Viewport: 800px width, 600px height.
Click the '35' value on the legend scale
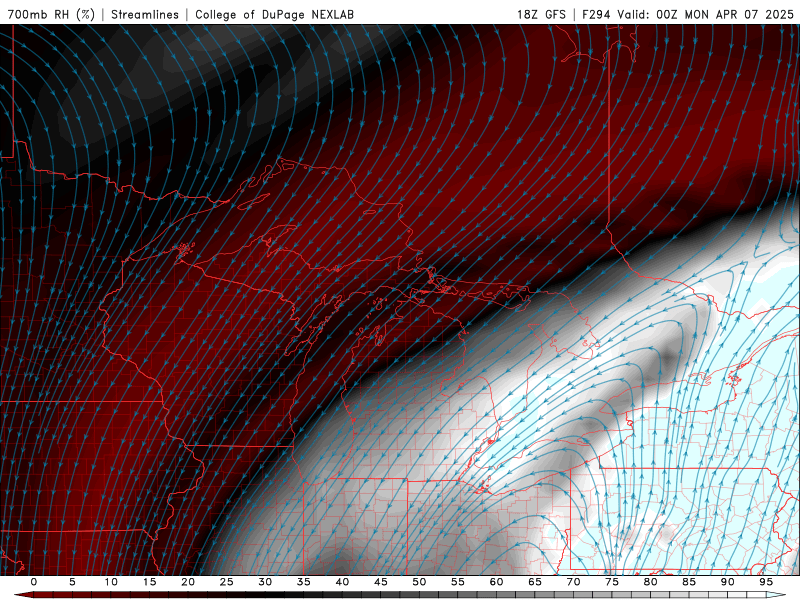[x=304, y=582]
